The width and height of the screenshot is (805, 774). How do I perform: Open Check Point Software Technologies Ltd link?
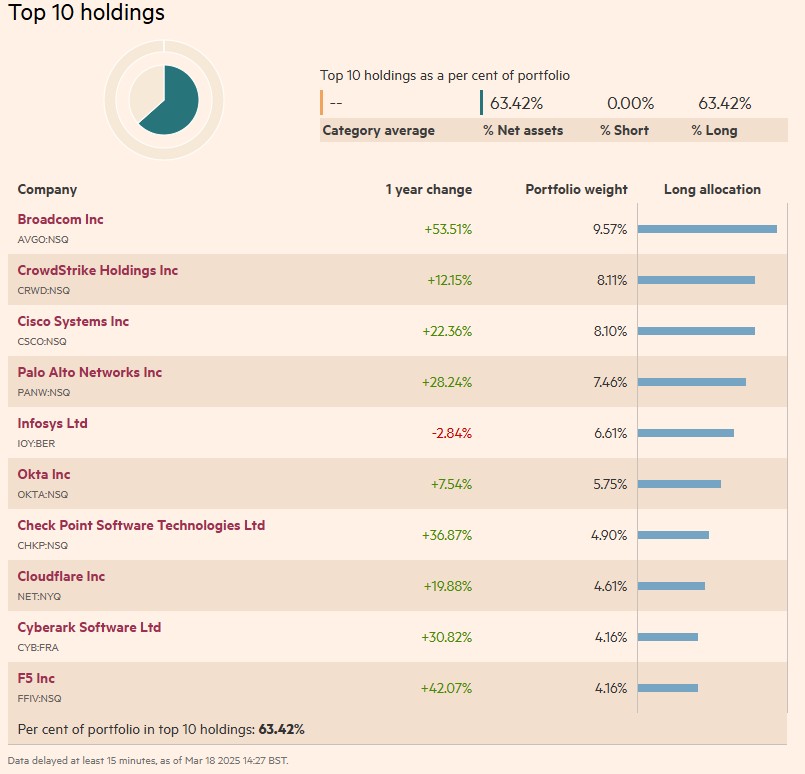[x=141, y=525]
